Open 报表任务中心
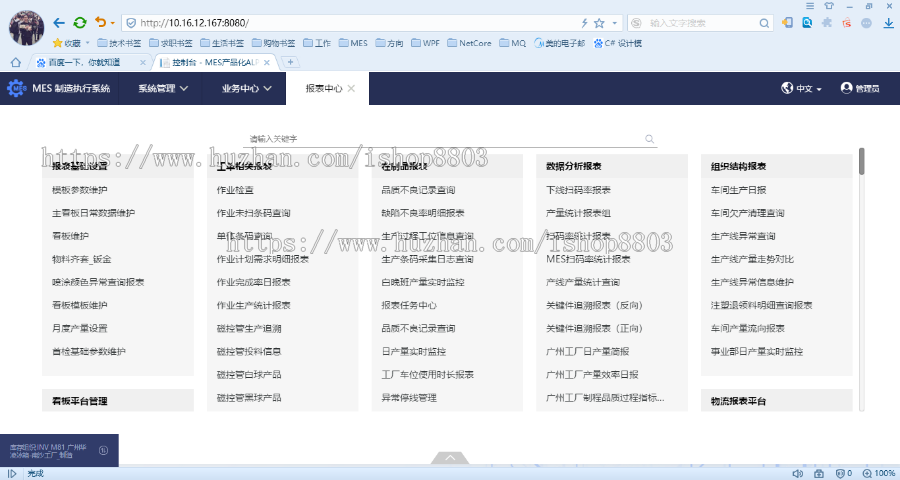900x480 pixels. (409, 305)
